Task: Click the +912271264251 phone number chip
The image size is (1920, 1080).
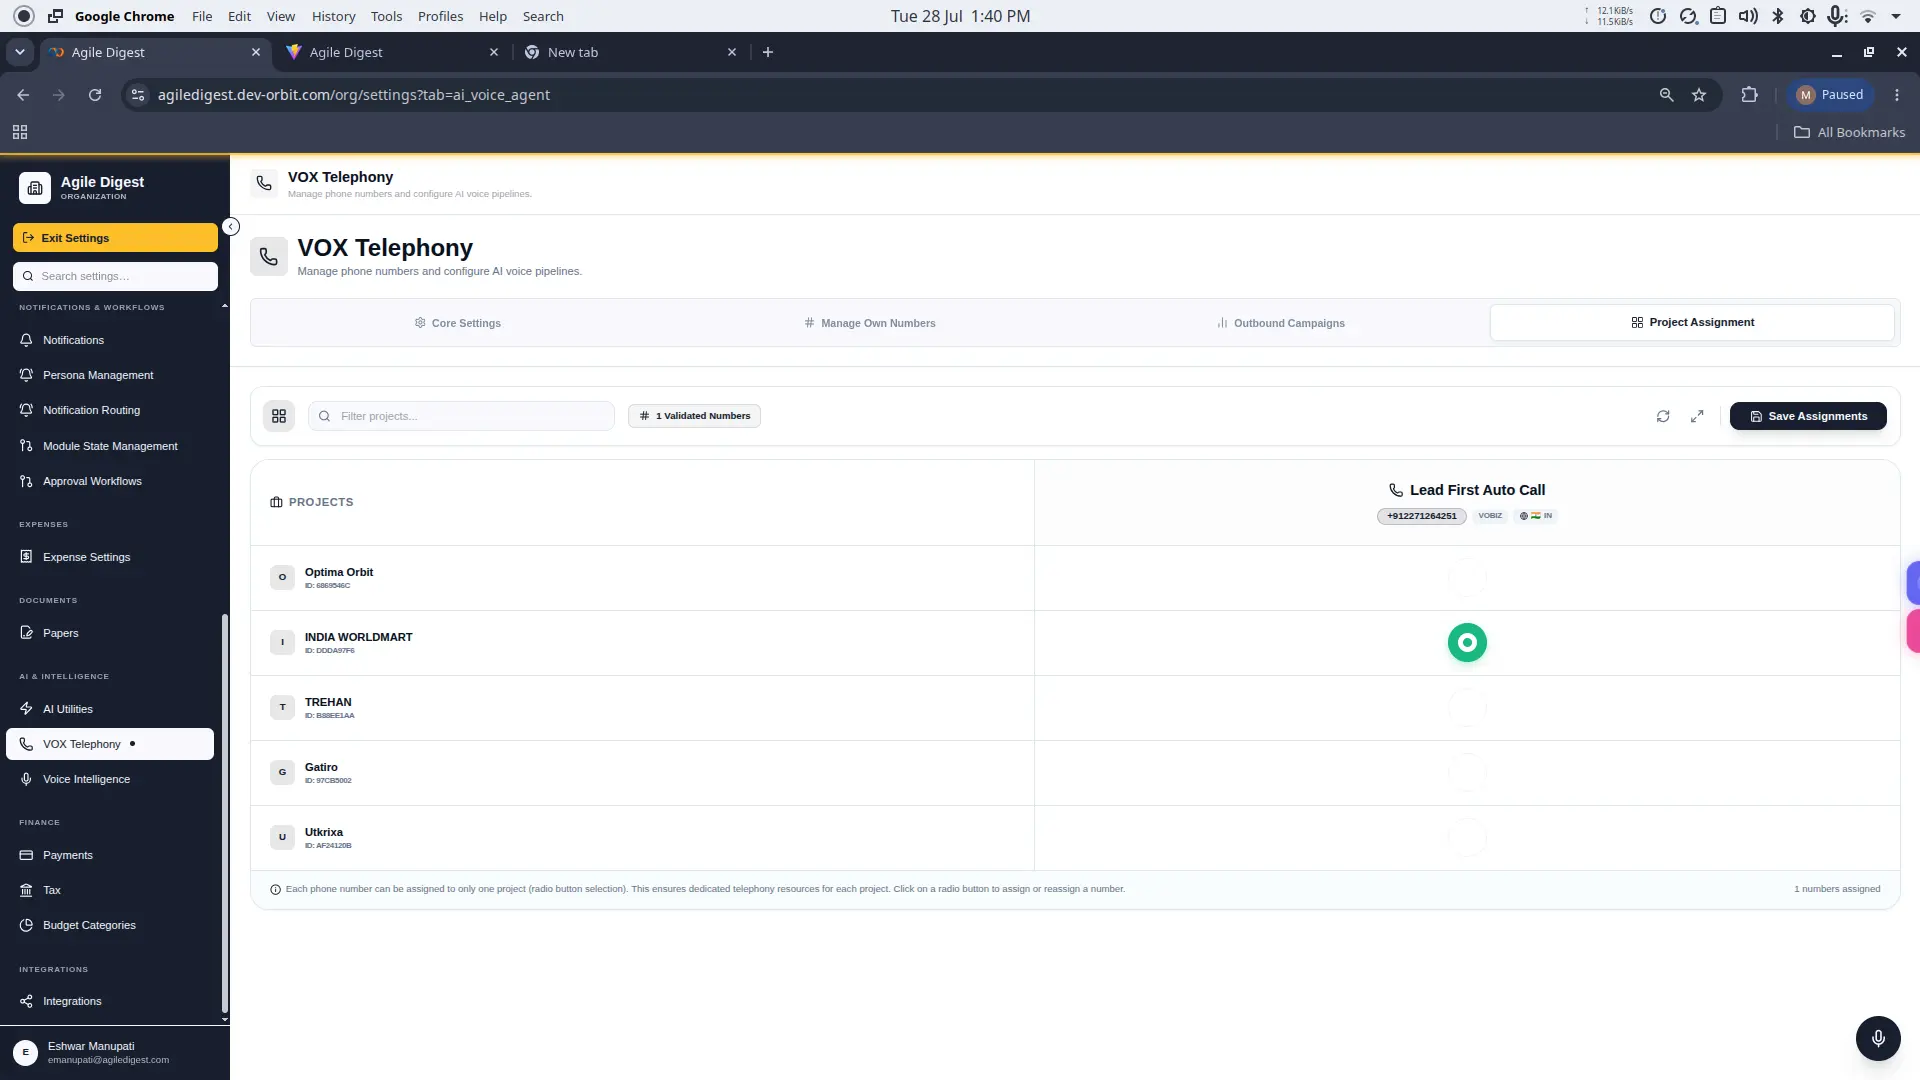Action: click(x=1421, y=516)
